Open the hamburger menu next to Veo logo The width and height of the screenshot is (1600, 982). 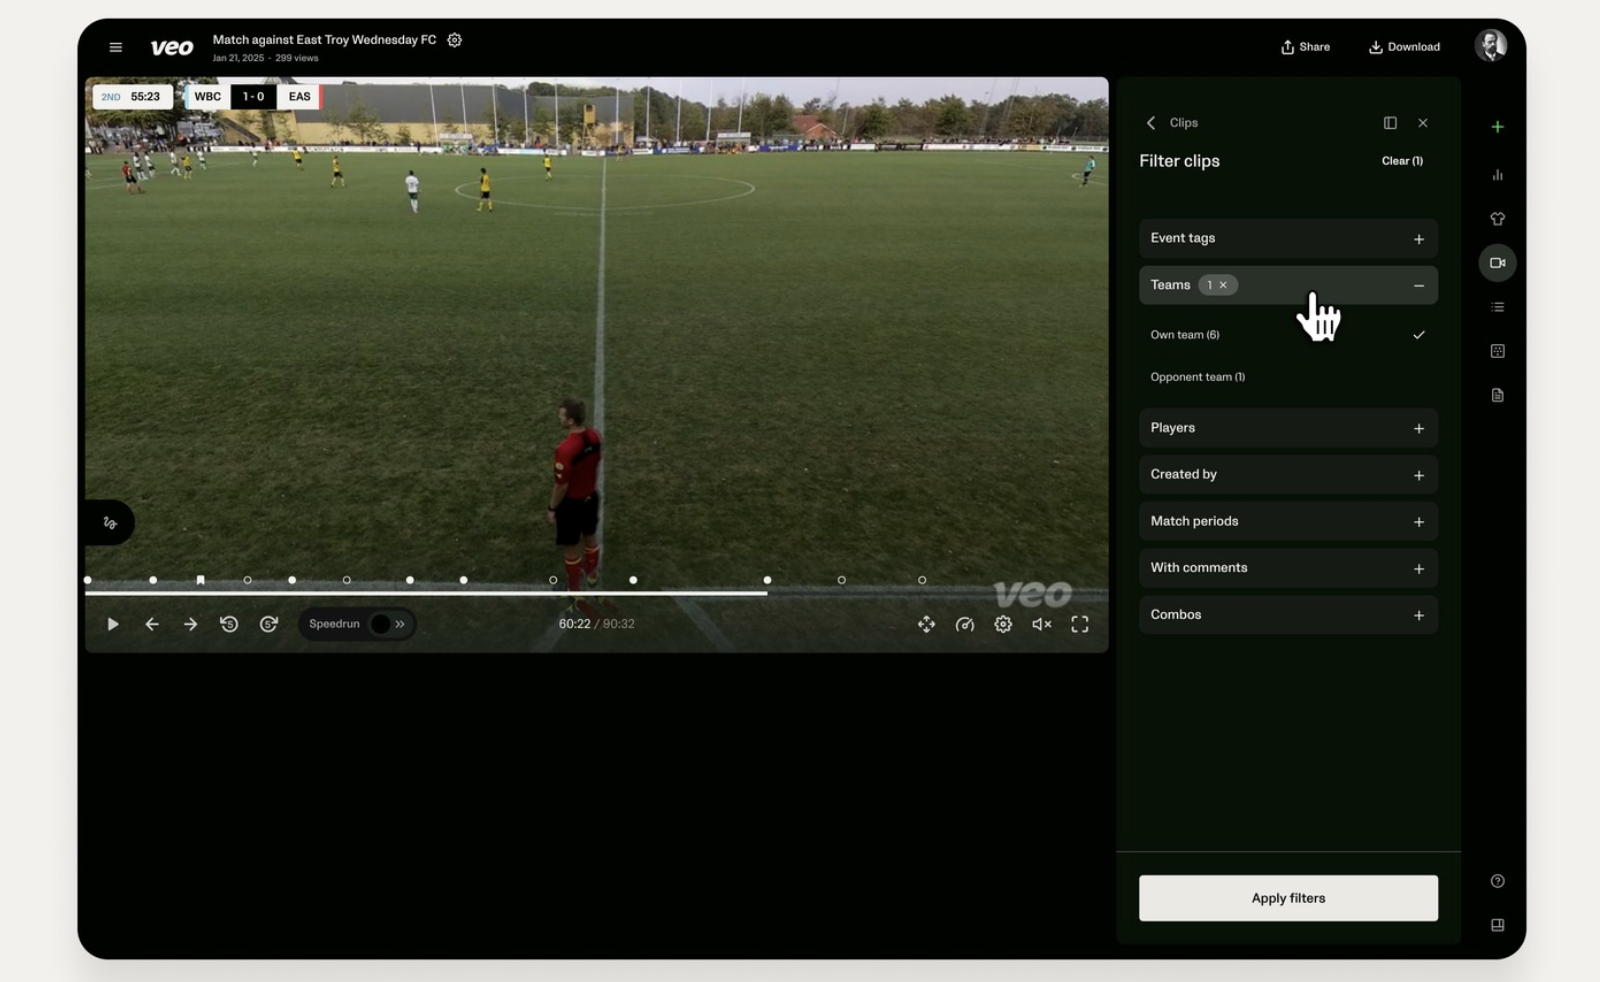pos(116,47)
